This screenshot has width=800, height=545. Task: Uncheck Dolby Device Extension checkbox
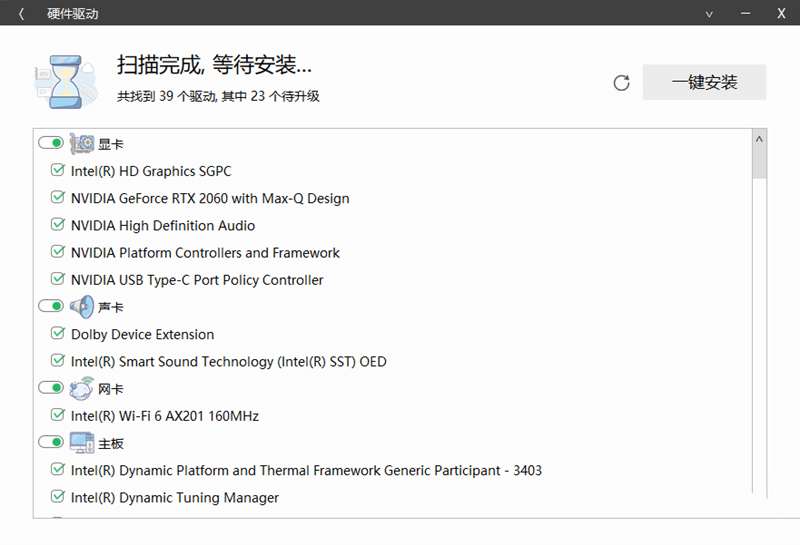[57, 334]
